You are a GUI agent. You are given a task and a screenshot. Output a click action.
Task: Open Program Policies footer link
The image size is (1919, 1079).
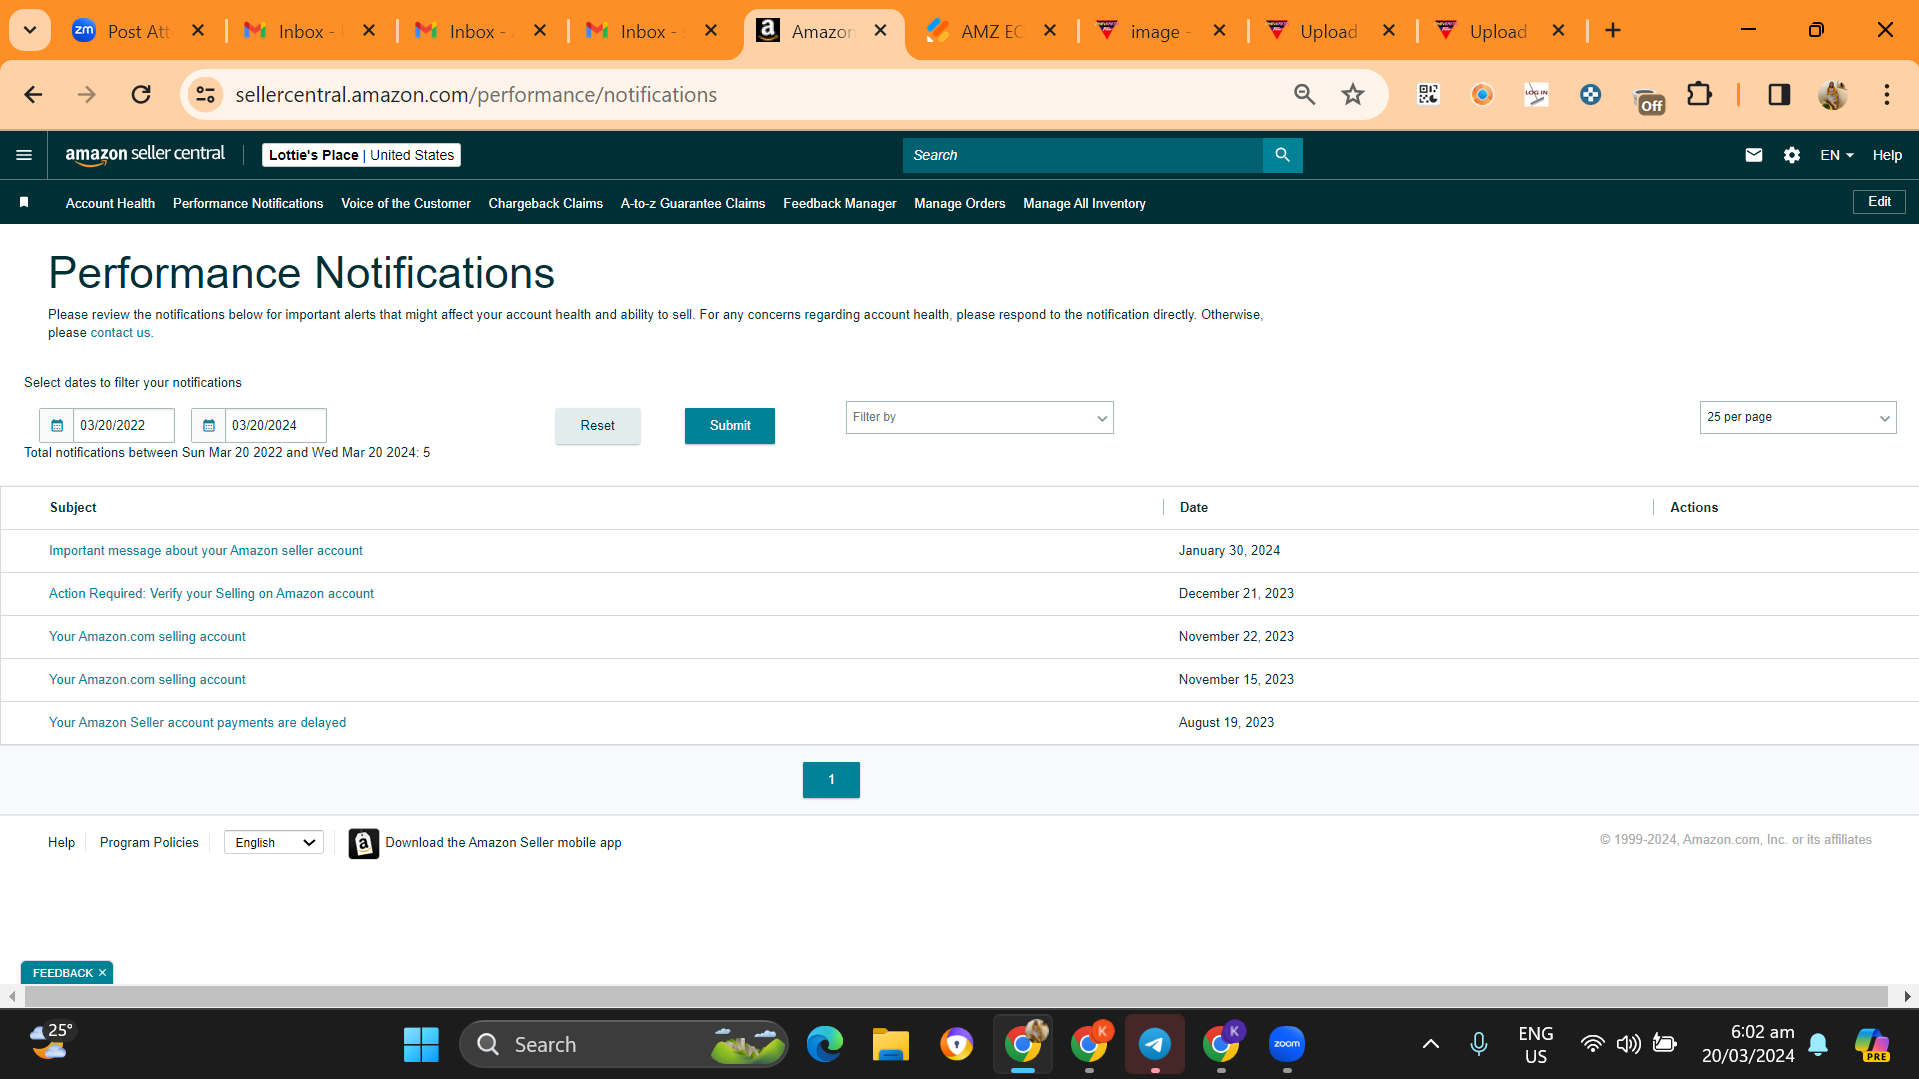pyautogui.click(x=149, y=843)
